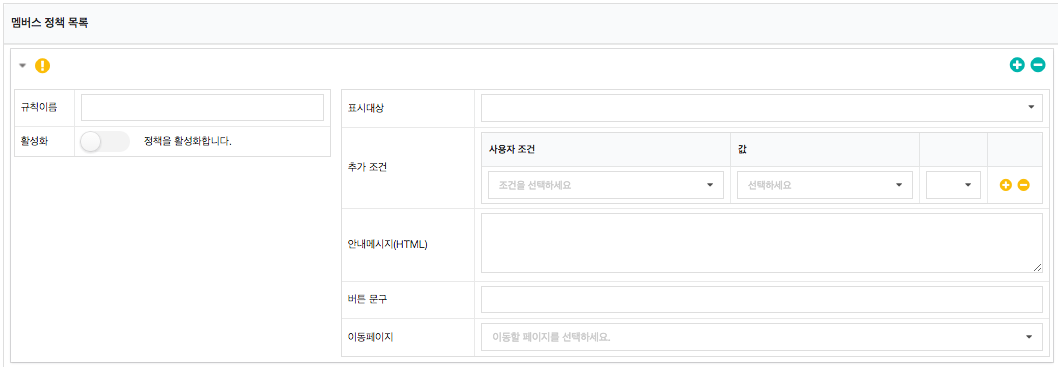Click the 정책을 활성화합니다. label text
The height and width of the screenshot is (367, 1058).
[x=188, y=142]
